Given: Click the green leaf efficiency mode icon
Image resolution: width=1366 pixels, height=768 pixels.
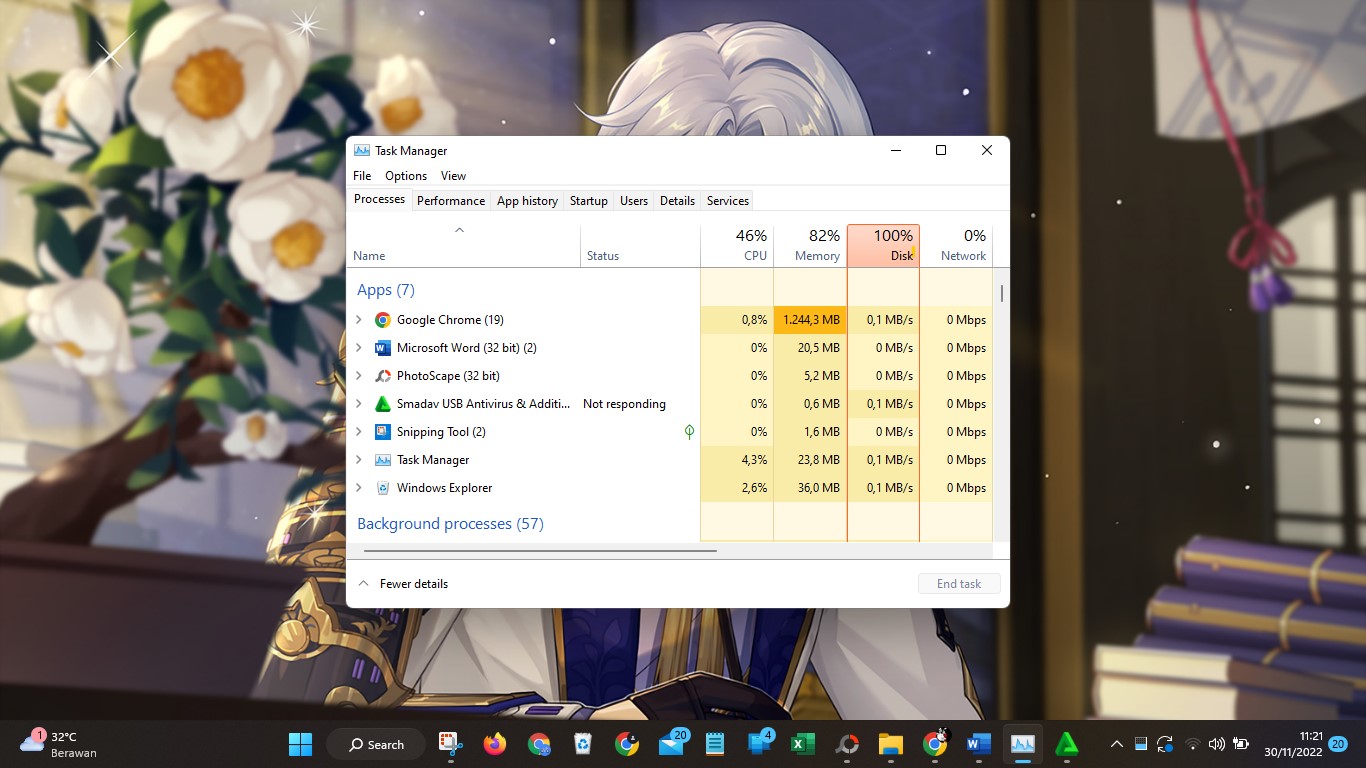Looking at the screenshot, I should tap(689, 432).
